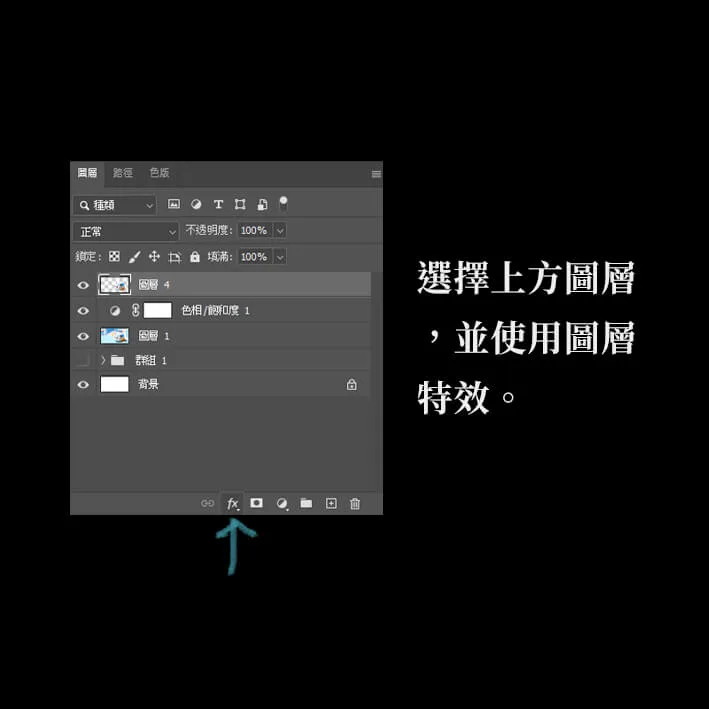This screenshot has height=709, width=709.
Task: Open the 正常 blend mode dropdown
Action: (126, 232)
